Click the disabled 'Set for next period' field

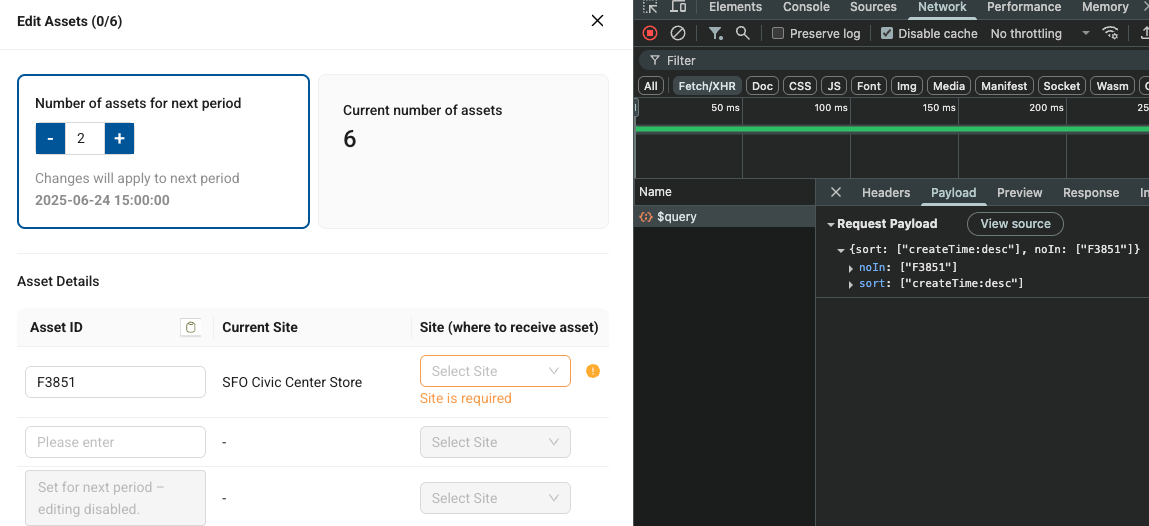tap(116, 498)
